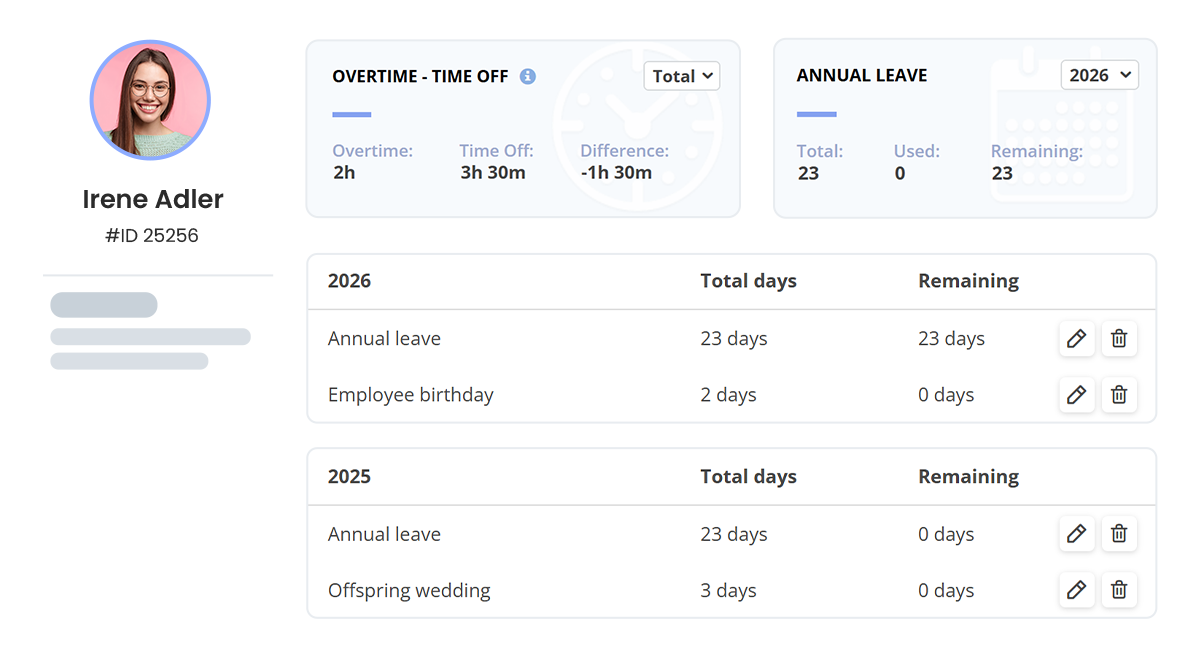Delete the 2025 Annual leave entry

coord(1119,534)
